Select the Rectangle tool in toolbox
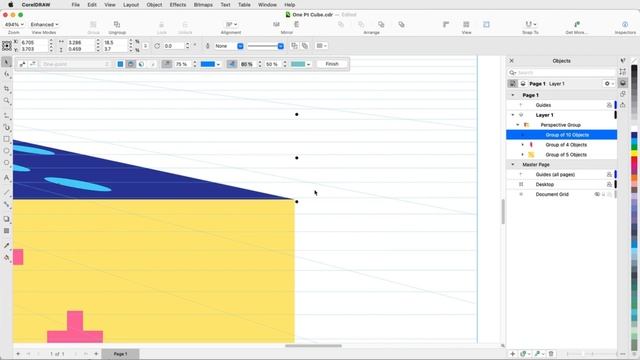Viewport: 640px width, 360px height. click(x=7, y=139)
